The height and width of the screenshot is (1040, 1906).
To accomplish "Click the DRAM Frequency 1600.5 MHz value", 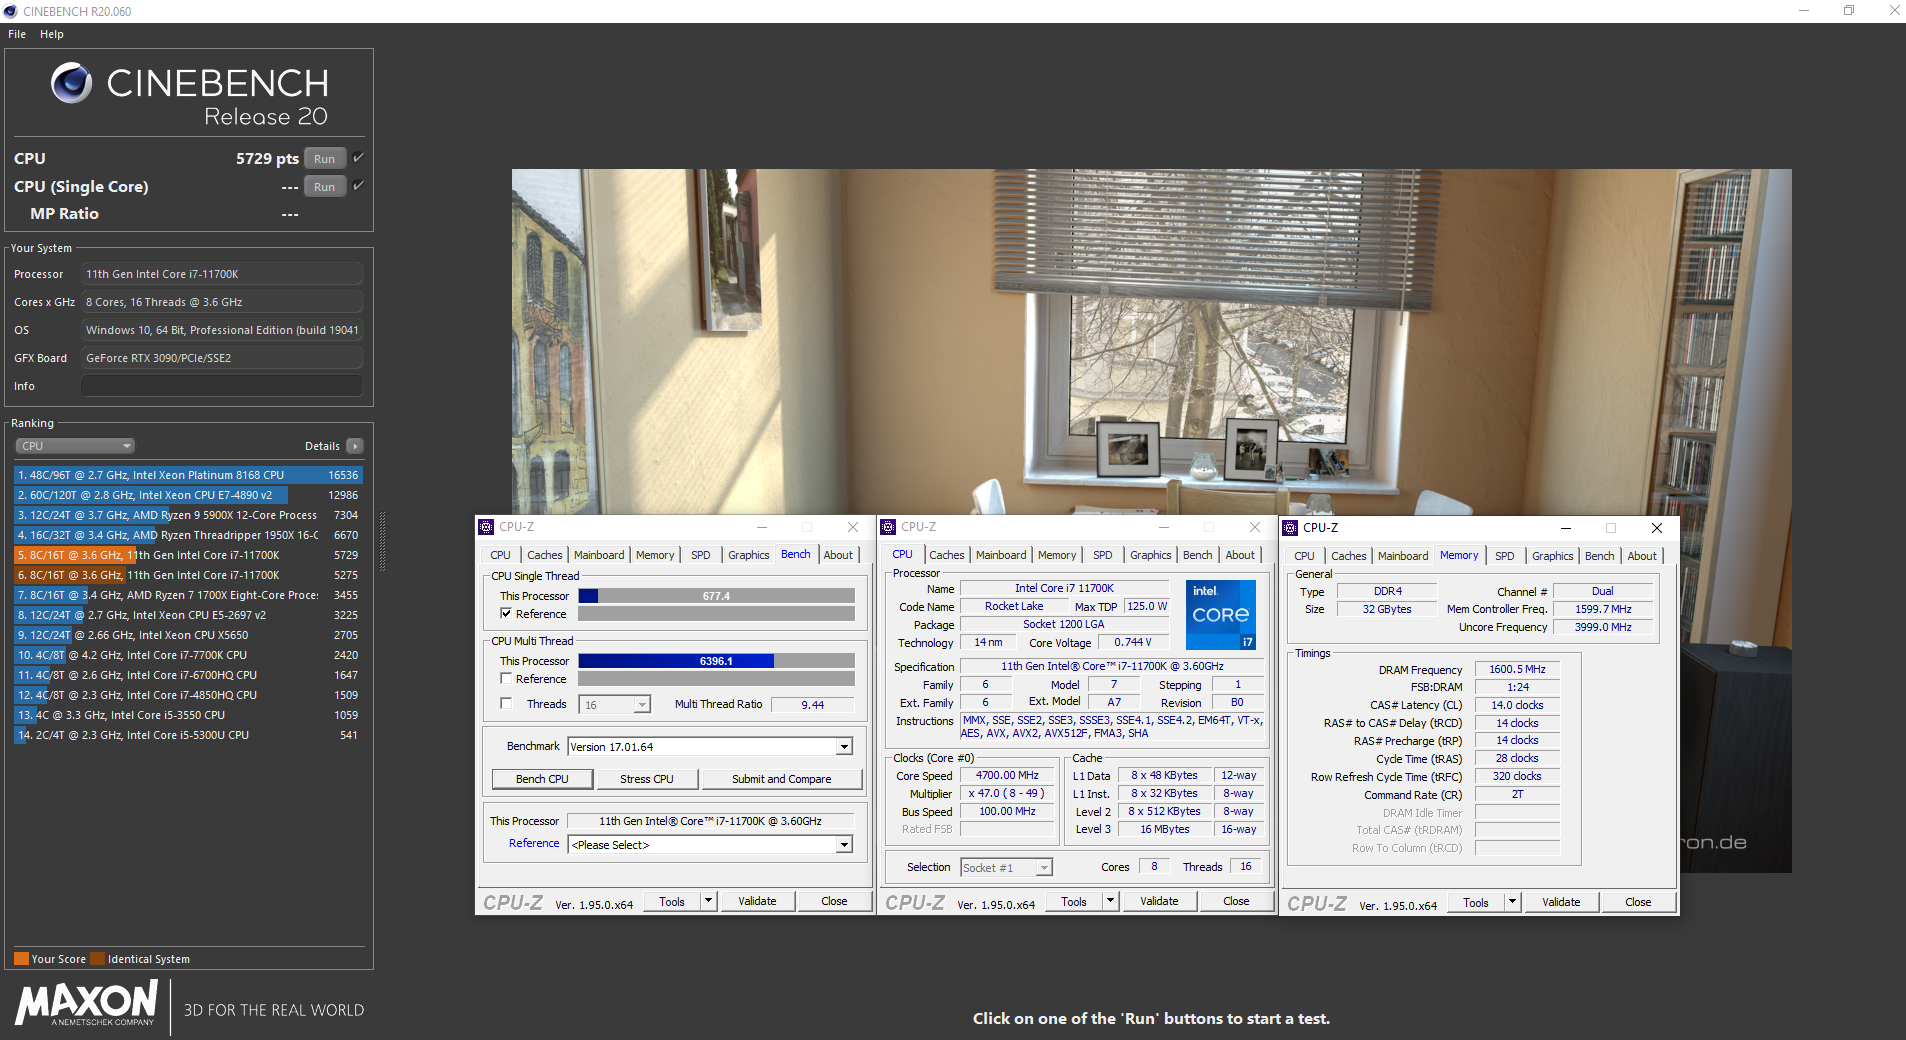I will (x=1517, y=670).
